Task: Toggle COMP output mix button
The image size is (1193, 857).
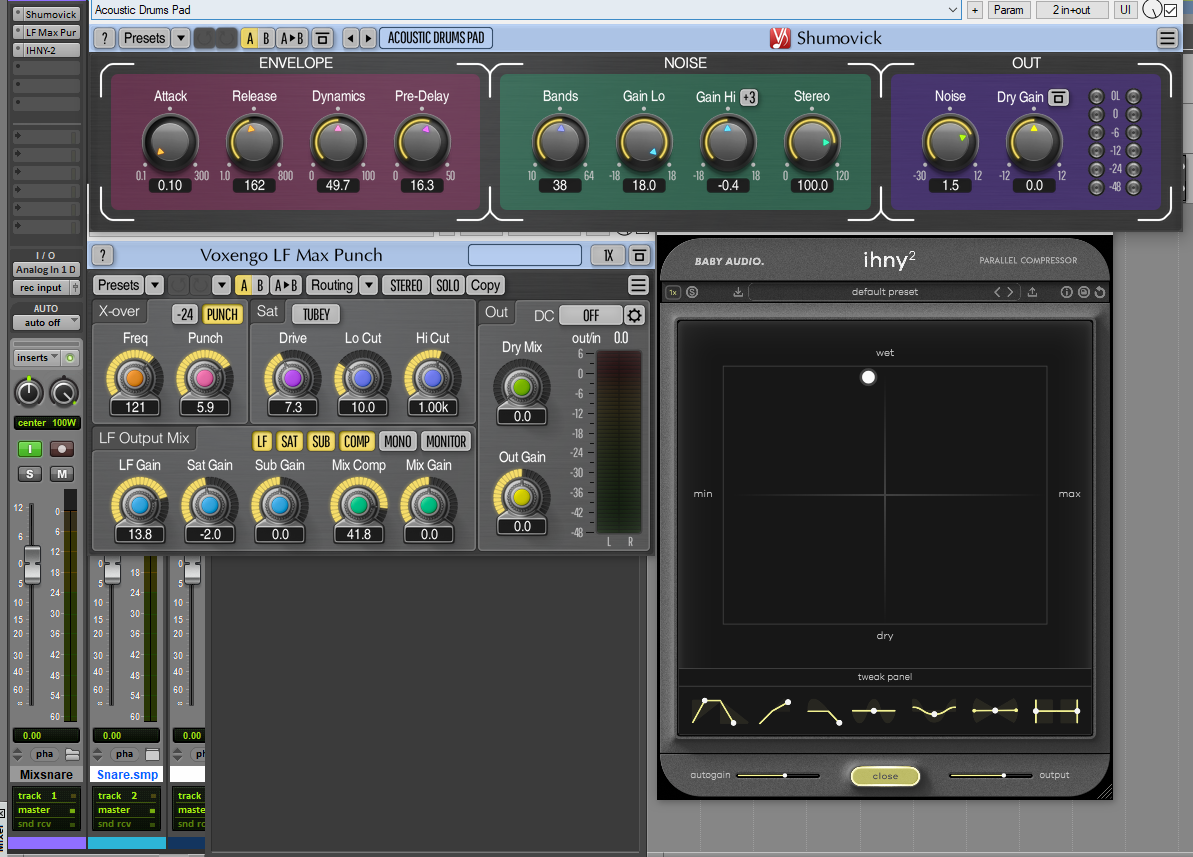Action: click(357, 442)
